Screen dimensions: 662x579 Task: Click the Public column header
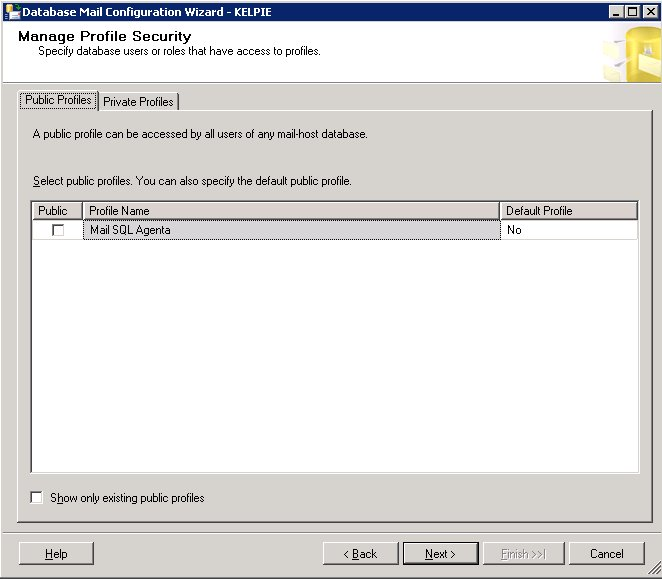57,211
